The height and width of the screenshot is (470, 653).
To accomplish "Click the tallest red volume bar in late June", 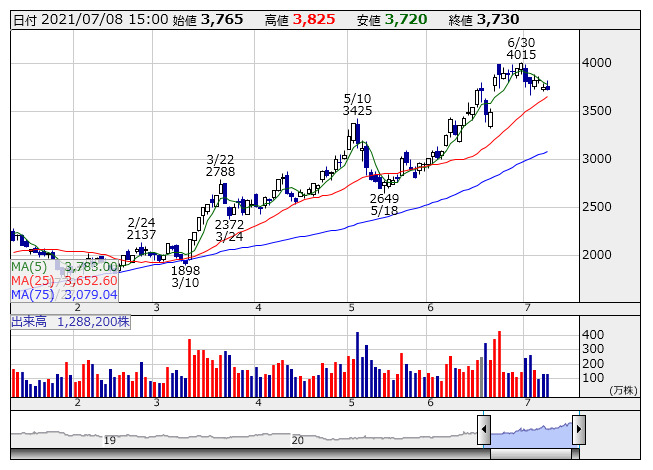I will [499, 364].
